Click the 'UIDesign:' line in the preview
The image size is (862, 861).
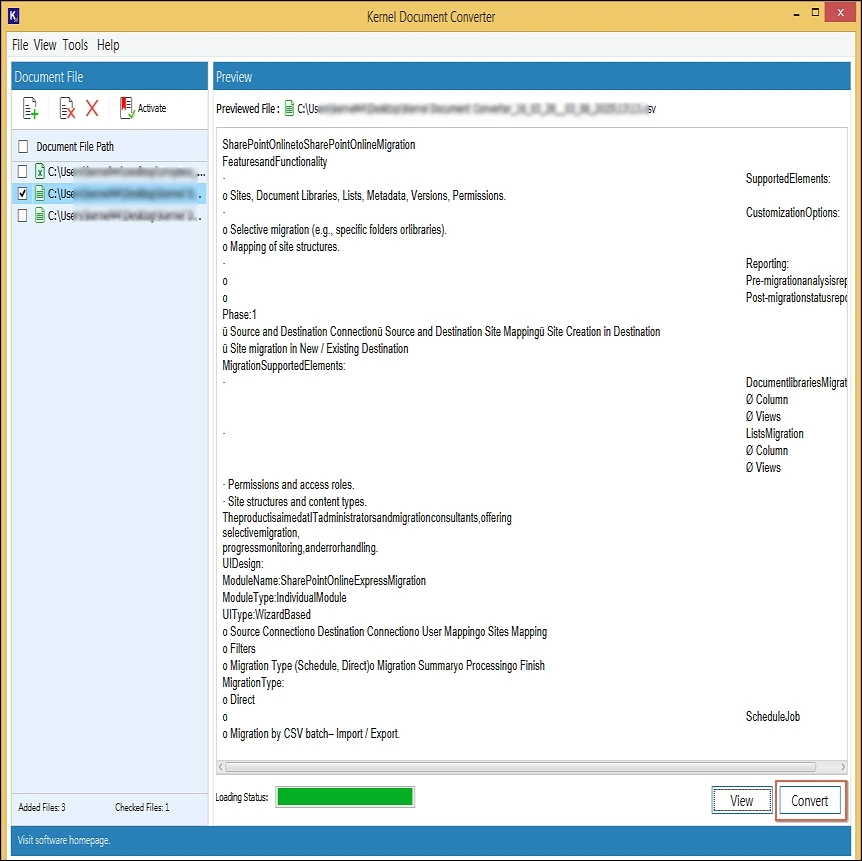(242, 564)
